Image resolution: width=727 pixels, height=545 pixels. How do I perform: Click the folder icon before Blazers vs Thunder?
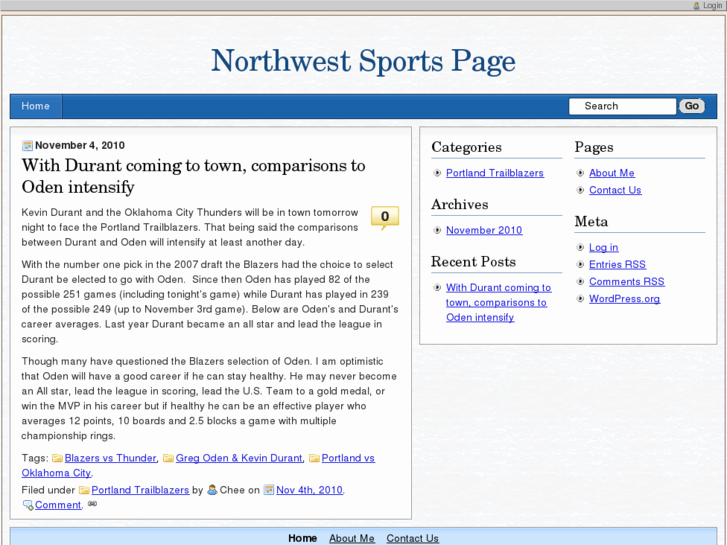pyautogui.click(x=57, y=458)
